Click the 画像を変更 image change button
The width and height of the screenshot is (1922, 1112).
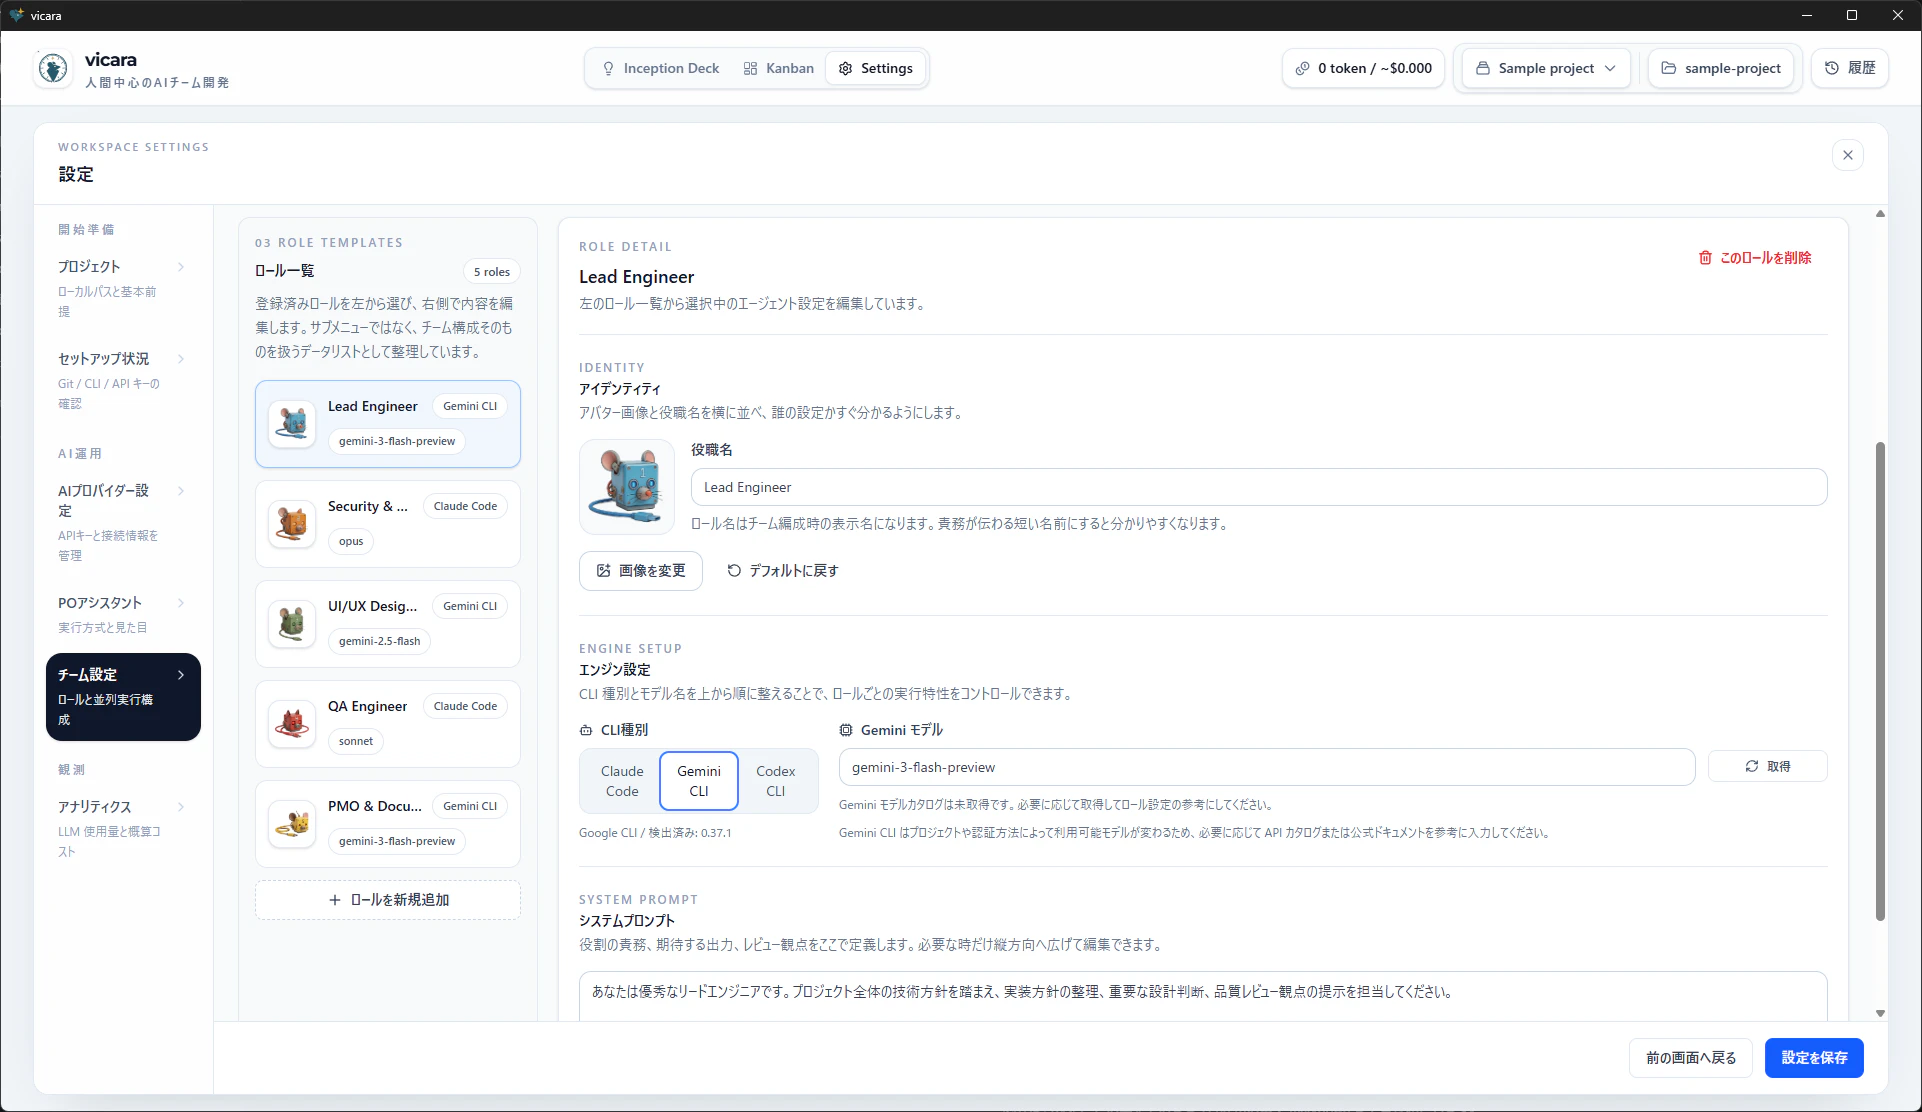(641, 571)
